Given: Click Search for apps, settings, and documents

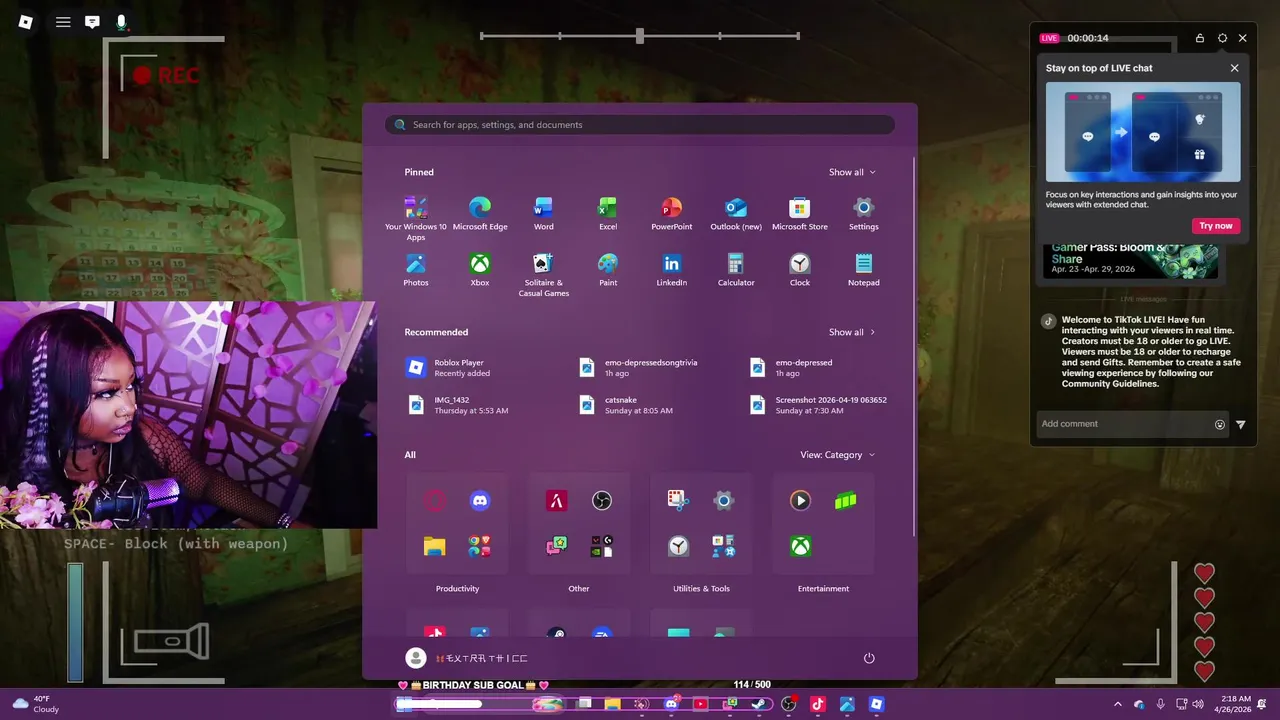Looking at the screenshot, I should [x=640, y=125].
